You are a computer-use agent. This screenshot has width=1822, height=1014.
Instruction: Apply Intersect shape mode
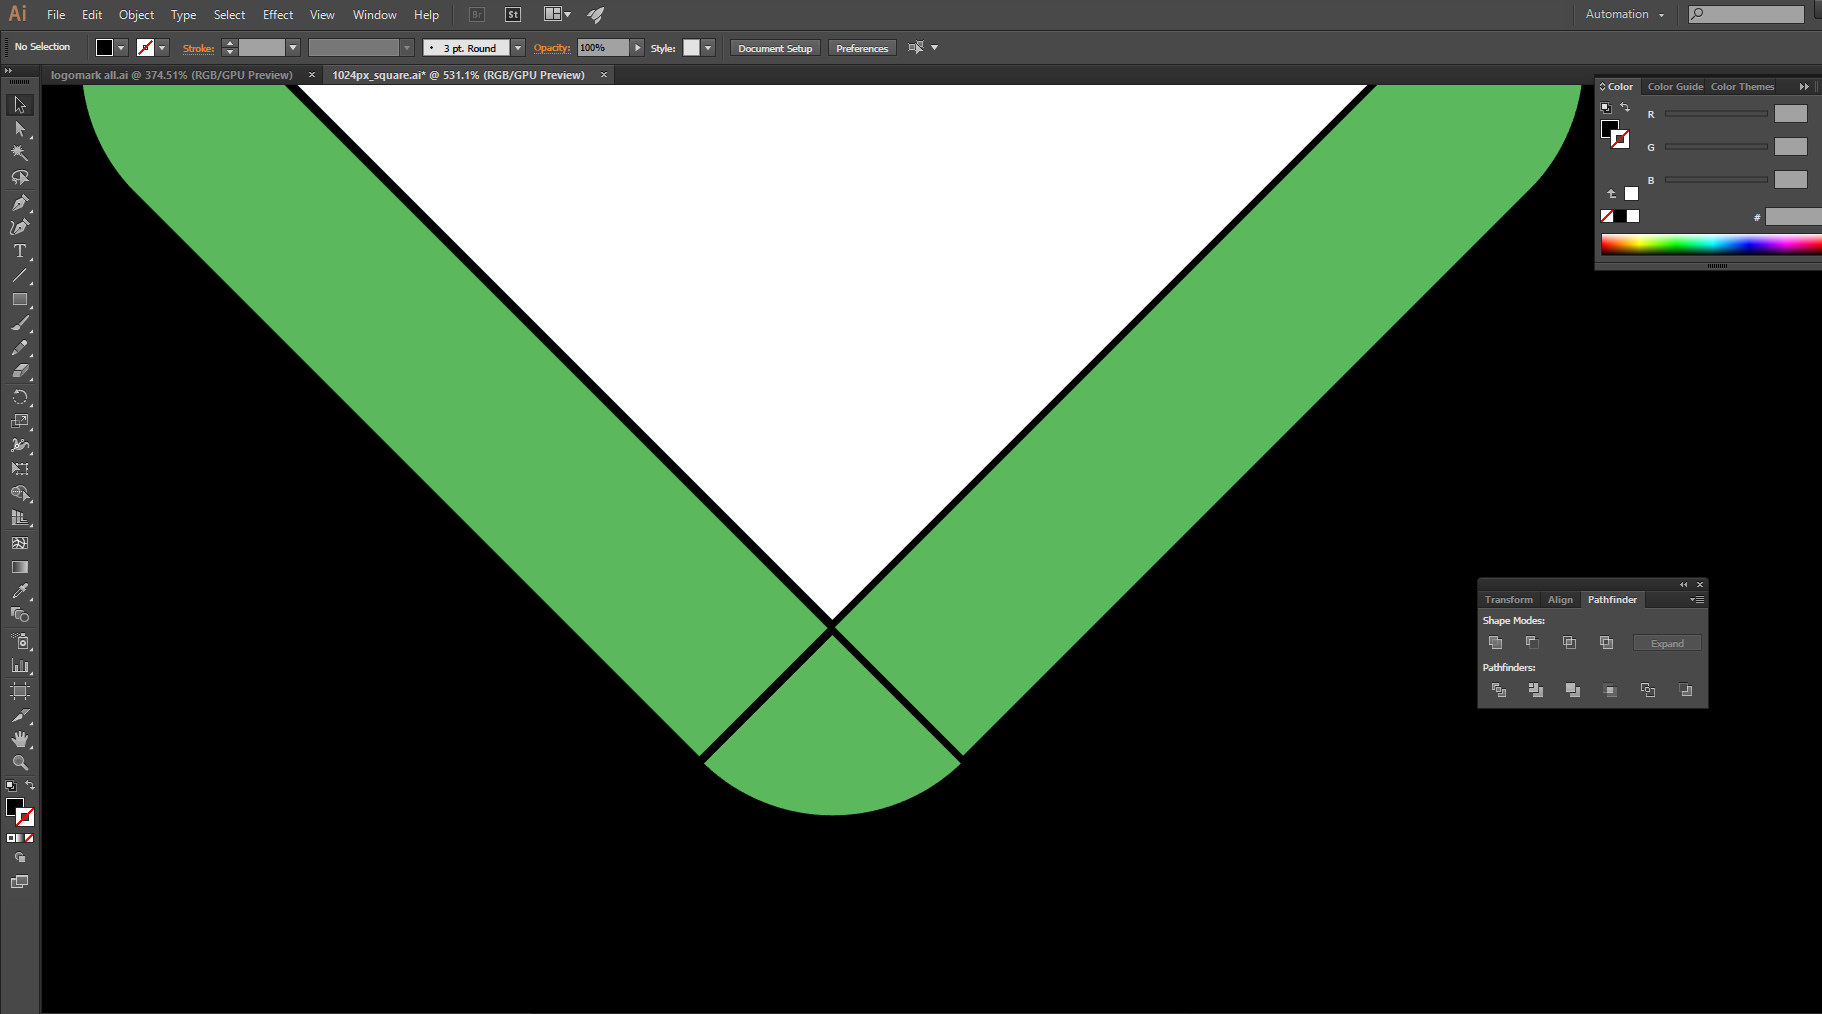tap(1569, 643)
